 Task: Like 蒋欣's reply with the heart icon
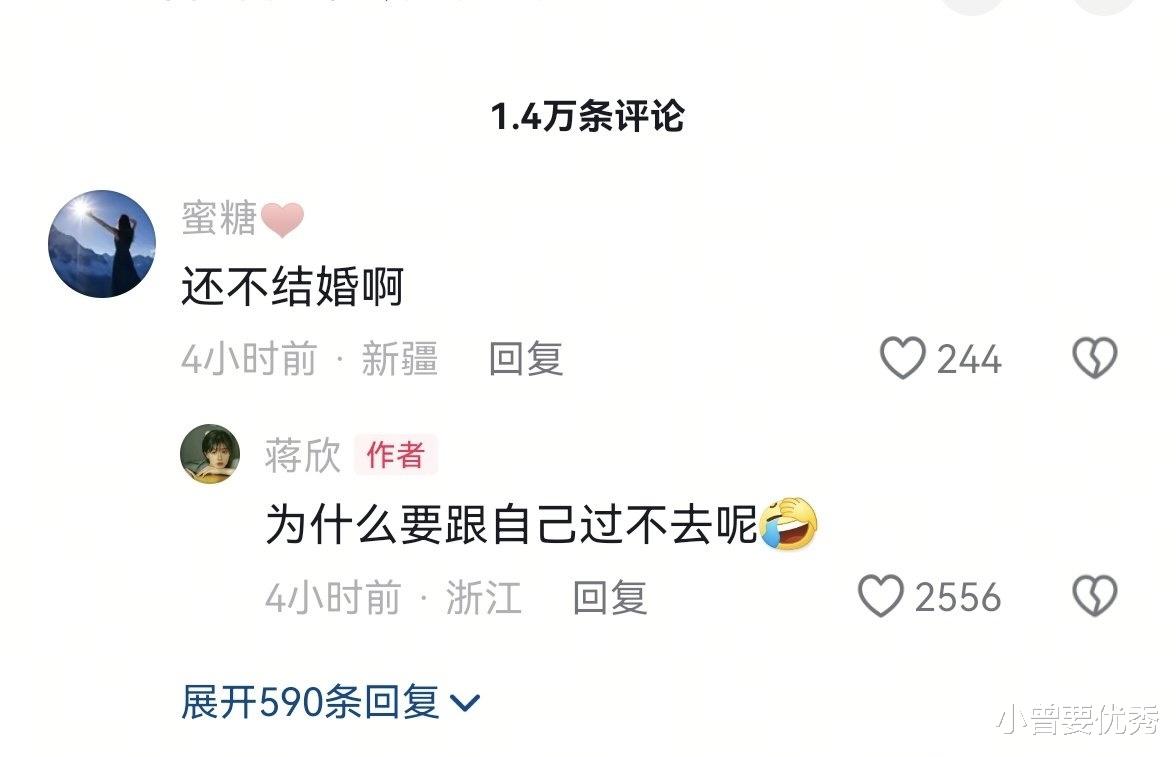point(880,596)
